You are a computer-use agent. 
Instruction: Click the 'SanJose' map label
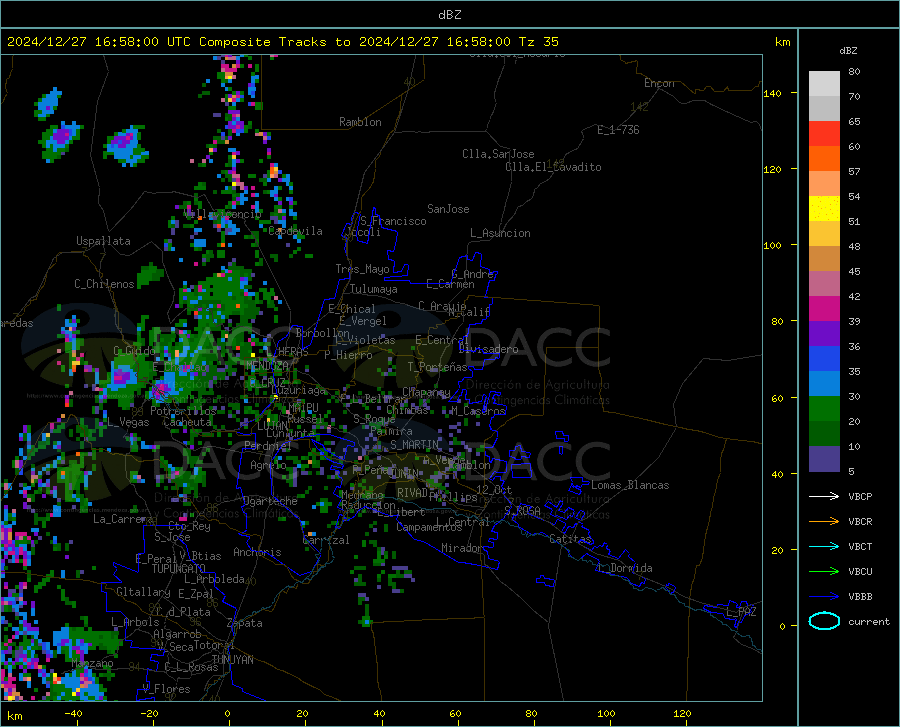coord(448,209)
